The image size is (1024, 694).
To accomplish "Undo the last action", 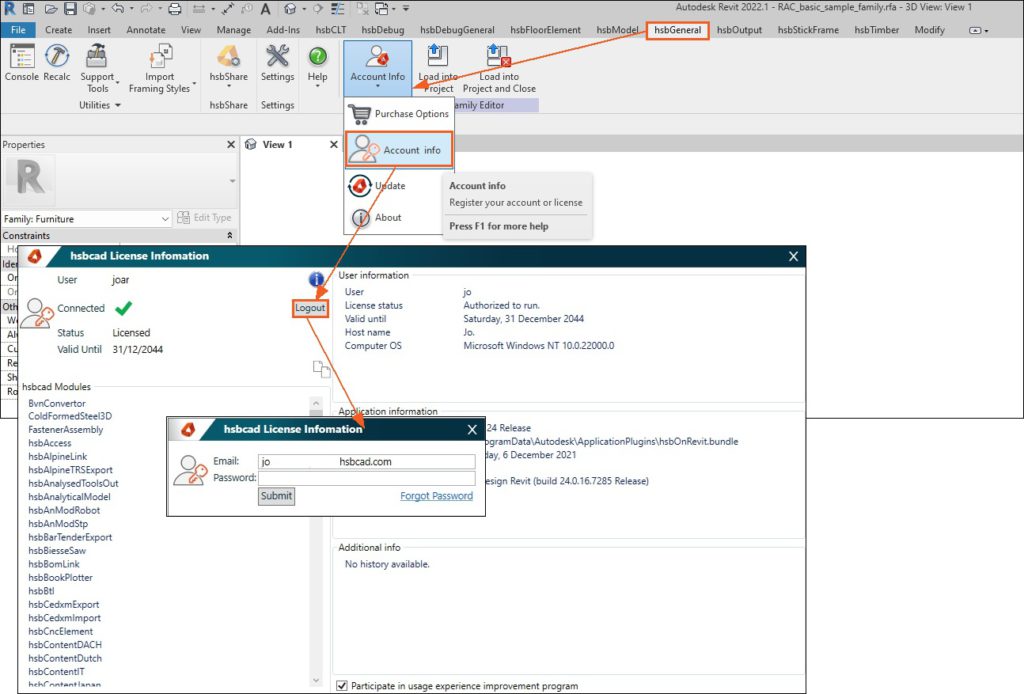I will tap(118, 9).
